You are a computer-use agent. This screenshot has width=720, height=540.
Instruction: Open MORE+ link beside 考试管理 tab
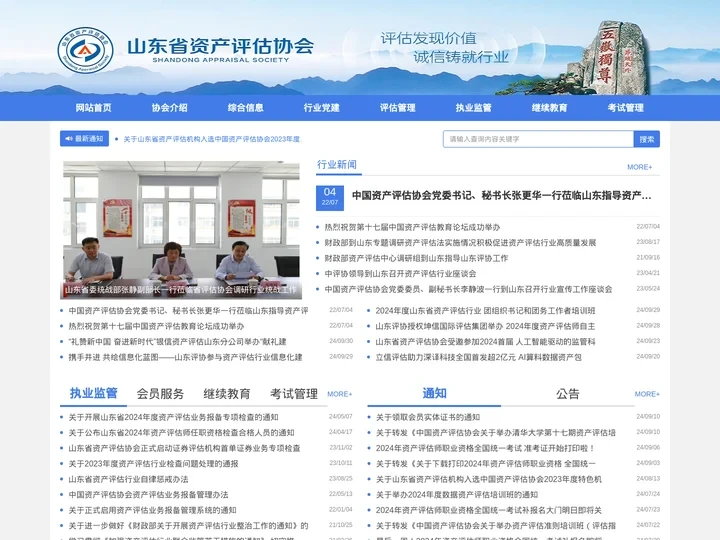[x=340, y=394]
